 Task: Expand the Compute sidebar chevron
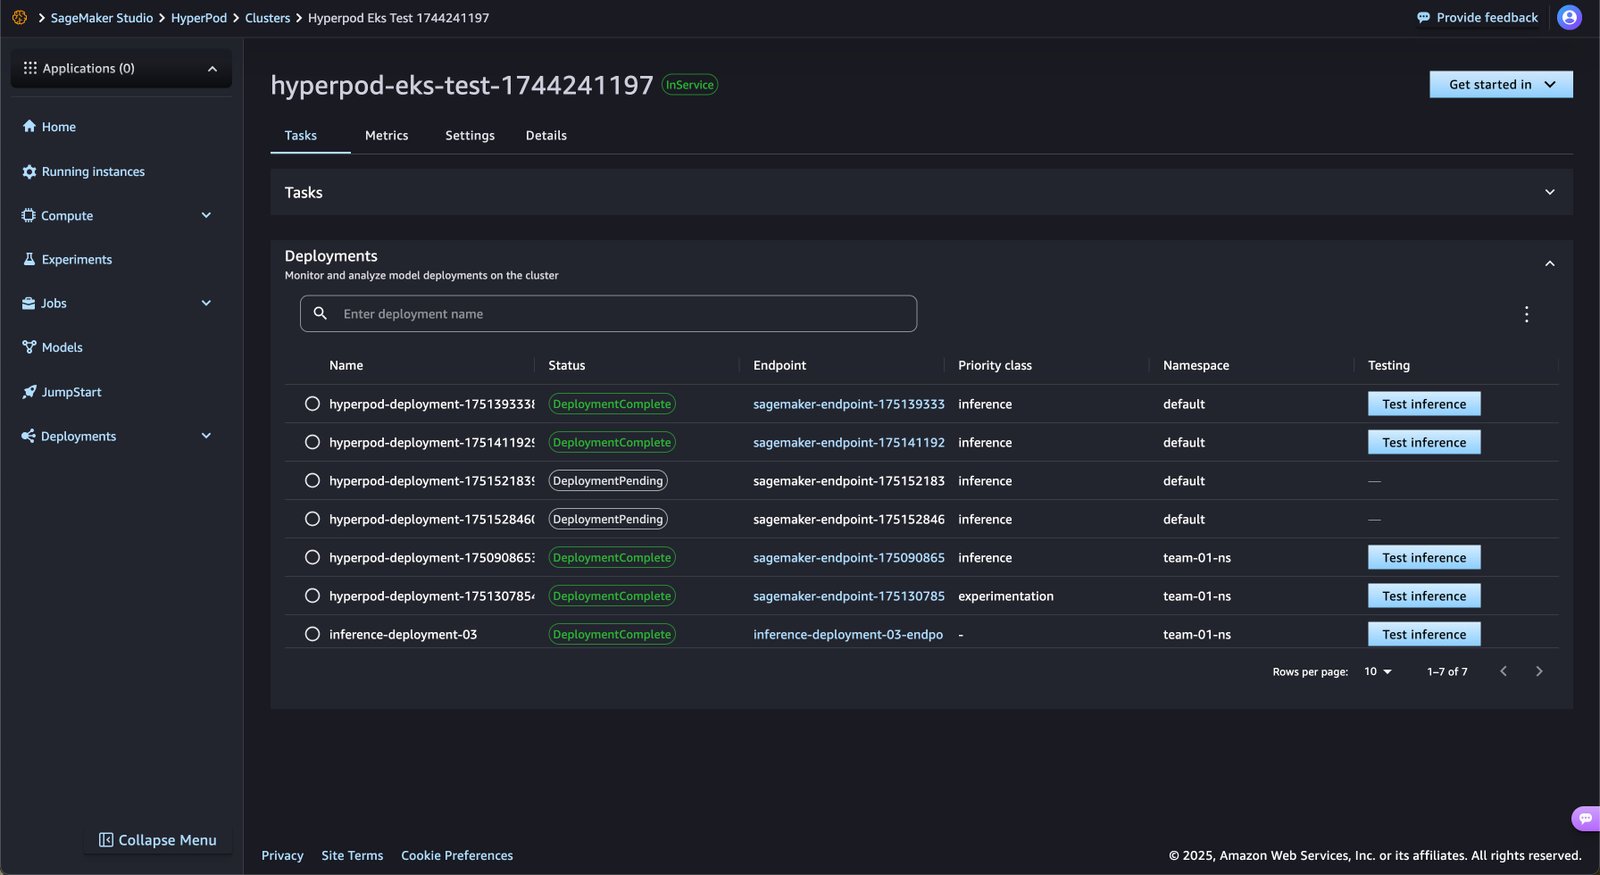click(x=206, y=215)
